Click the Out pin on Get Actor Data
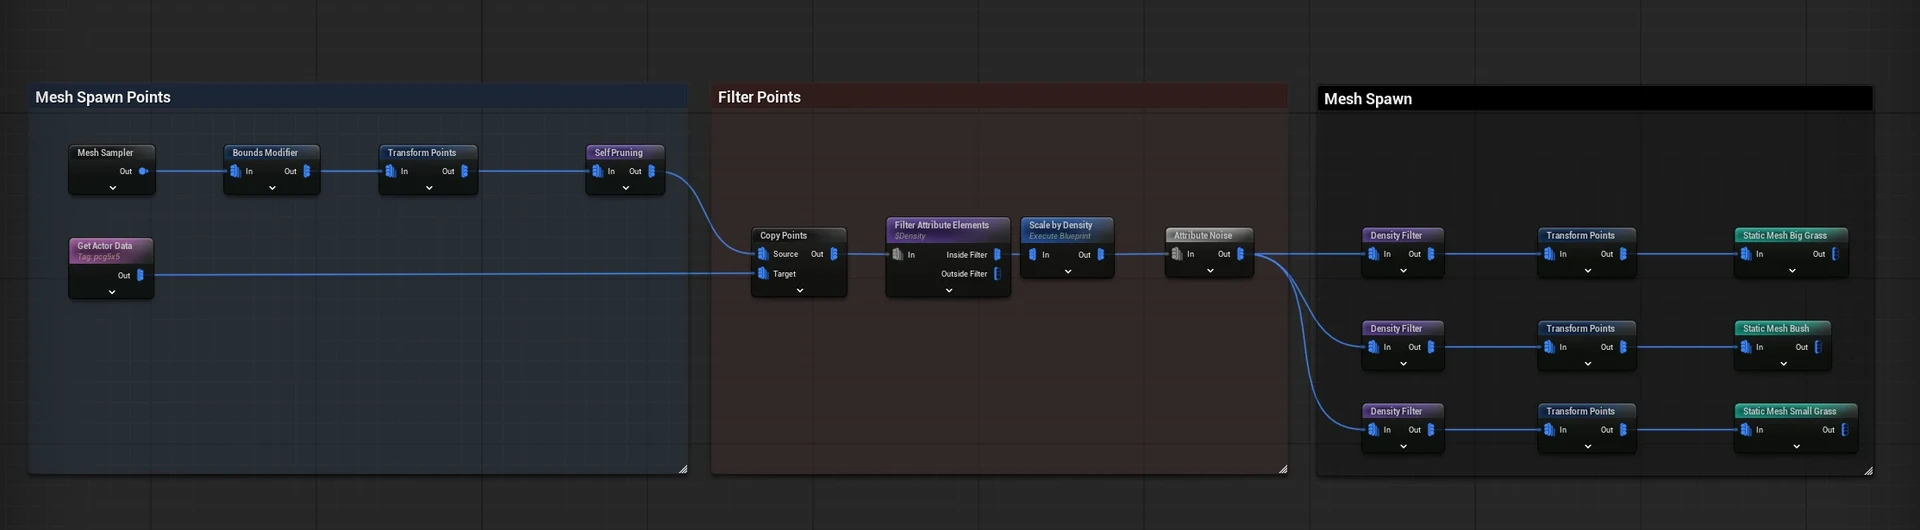 pyautogui.click(x=140, y=275)
